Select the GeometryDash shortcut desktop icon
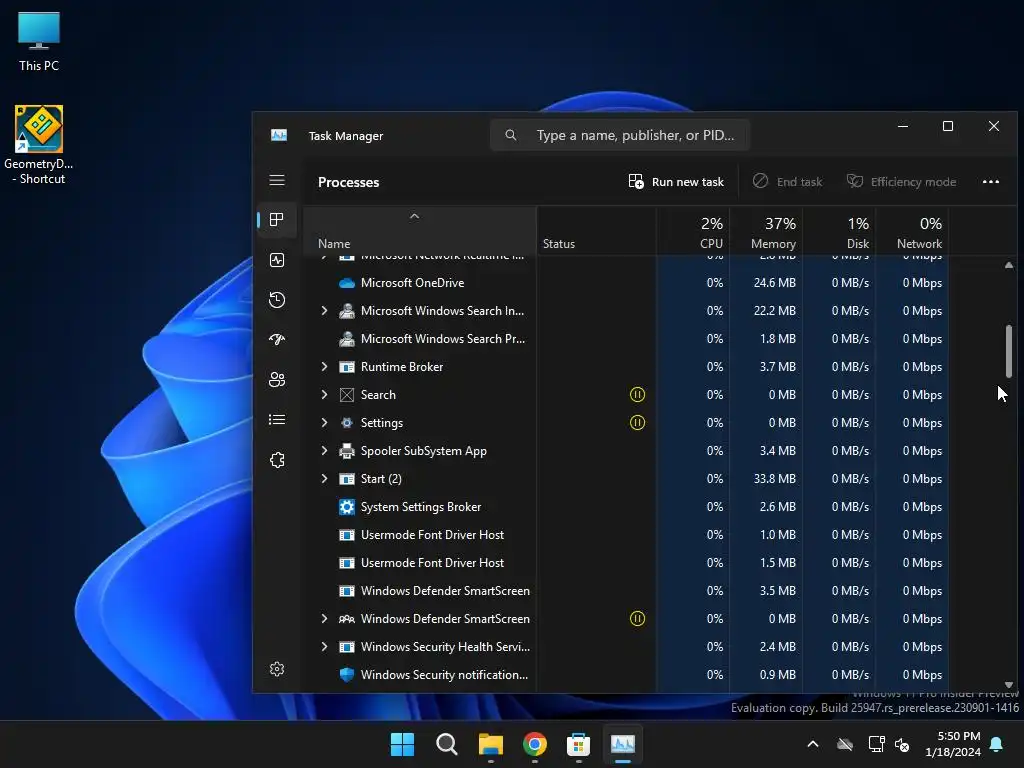Image resolution: width=1024 pixels, height=768 pixels. click(39, 145)
